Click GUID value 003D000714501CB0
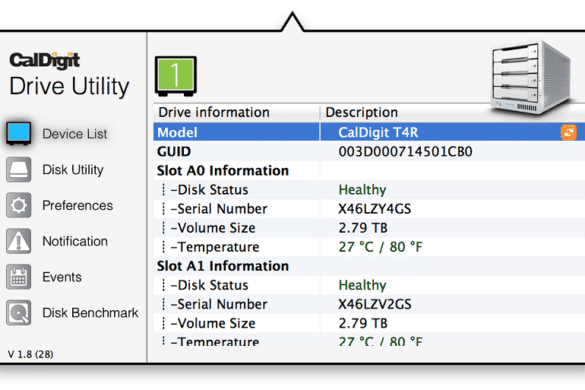The width and height of the screenshot is (585, 390). 405,152
